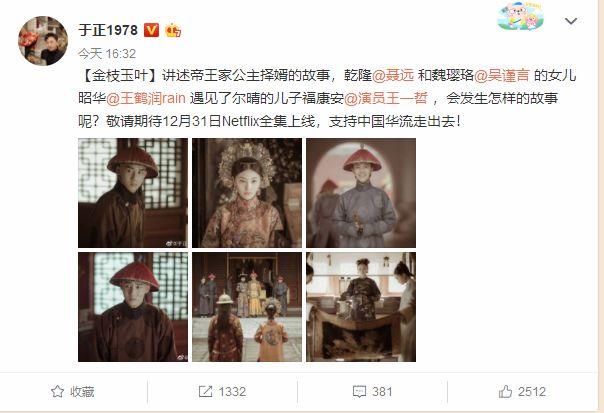Open the @聂远 mention link
The width and height of the screenshot is (604, 413).
[393, 75]
